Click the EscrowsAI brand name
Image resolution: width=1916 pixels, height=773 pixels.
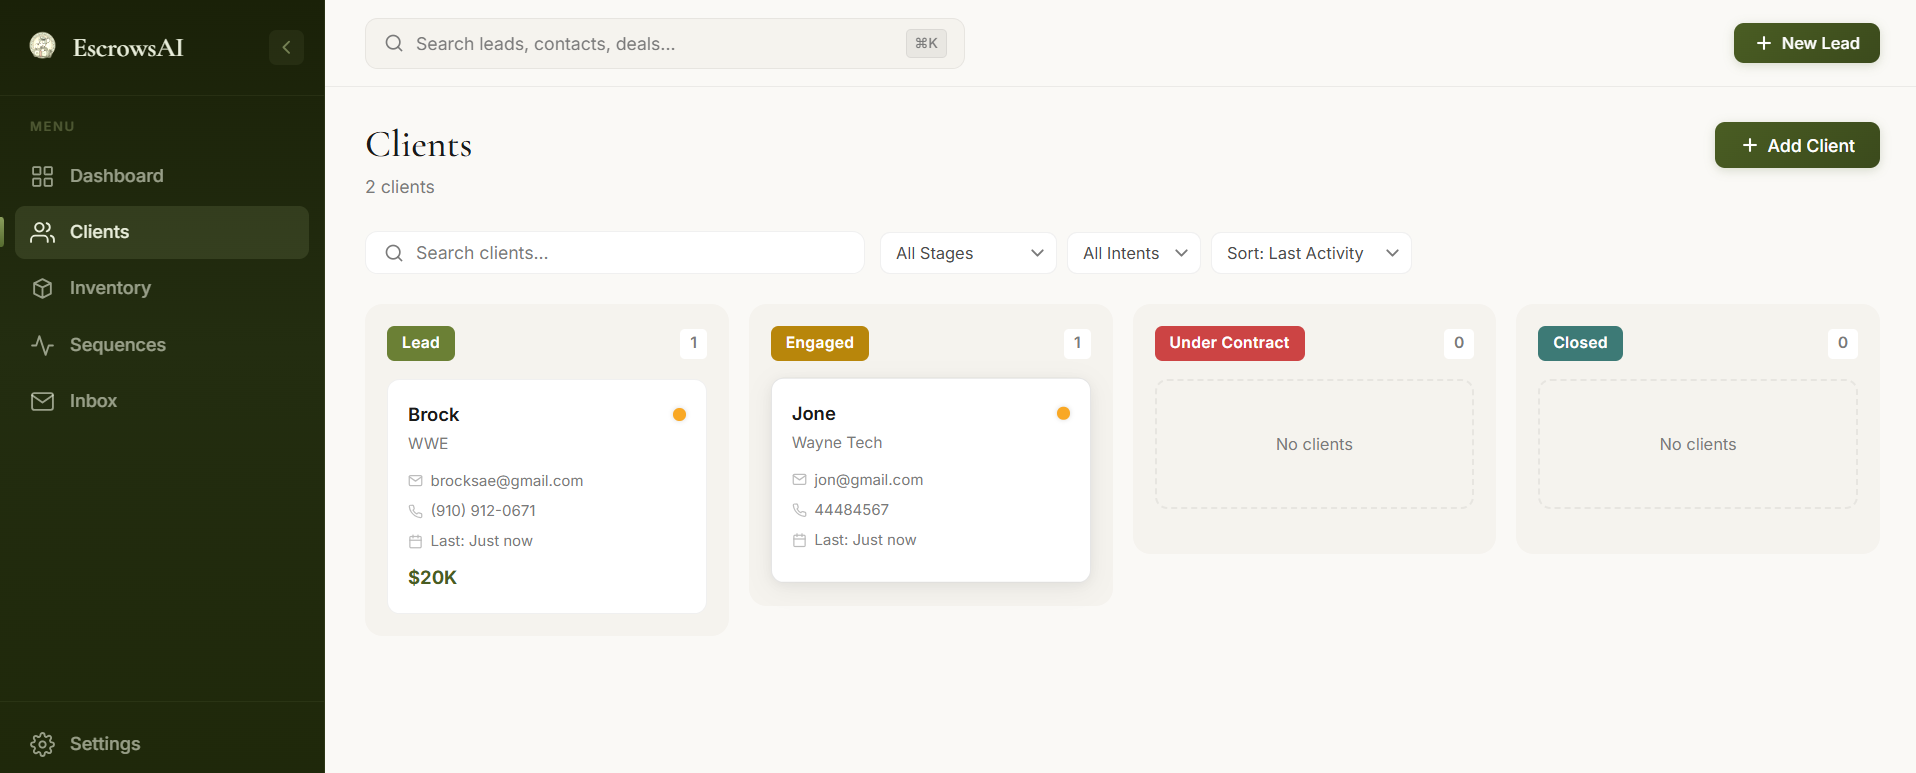(128, 47)
